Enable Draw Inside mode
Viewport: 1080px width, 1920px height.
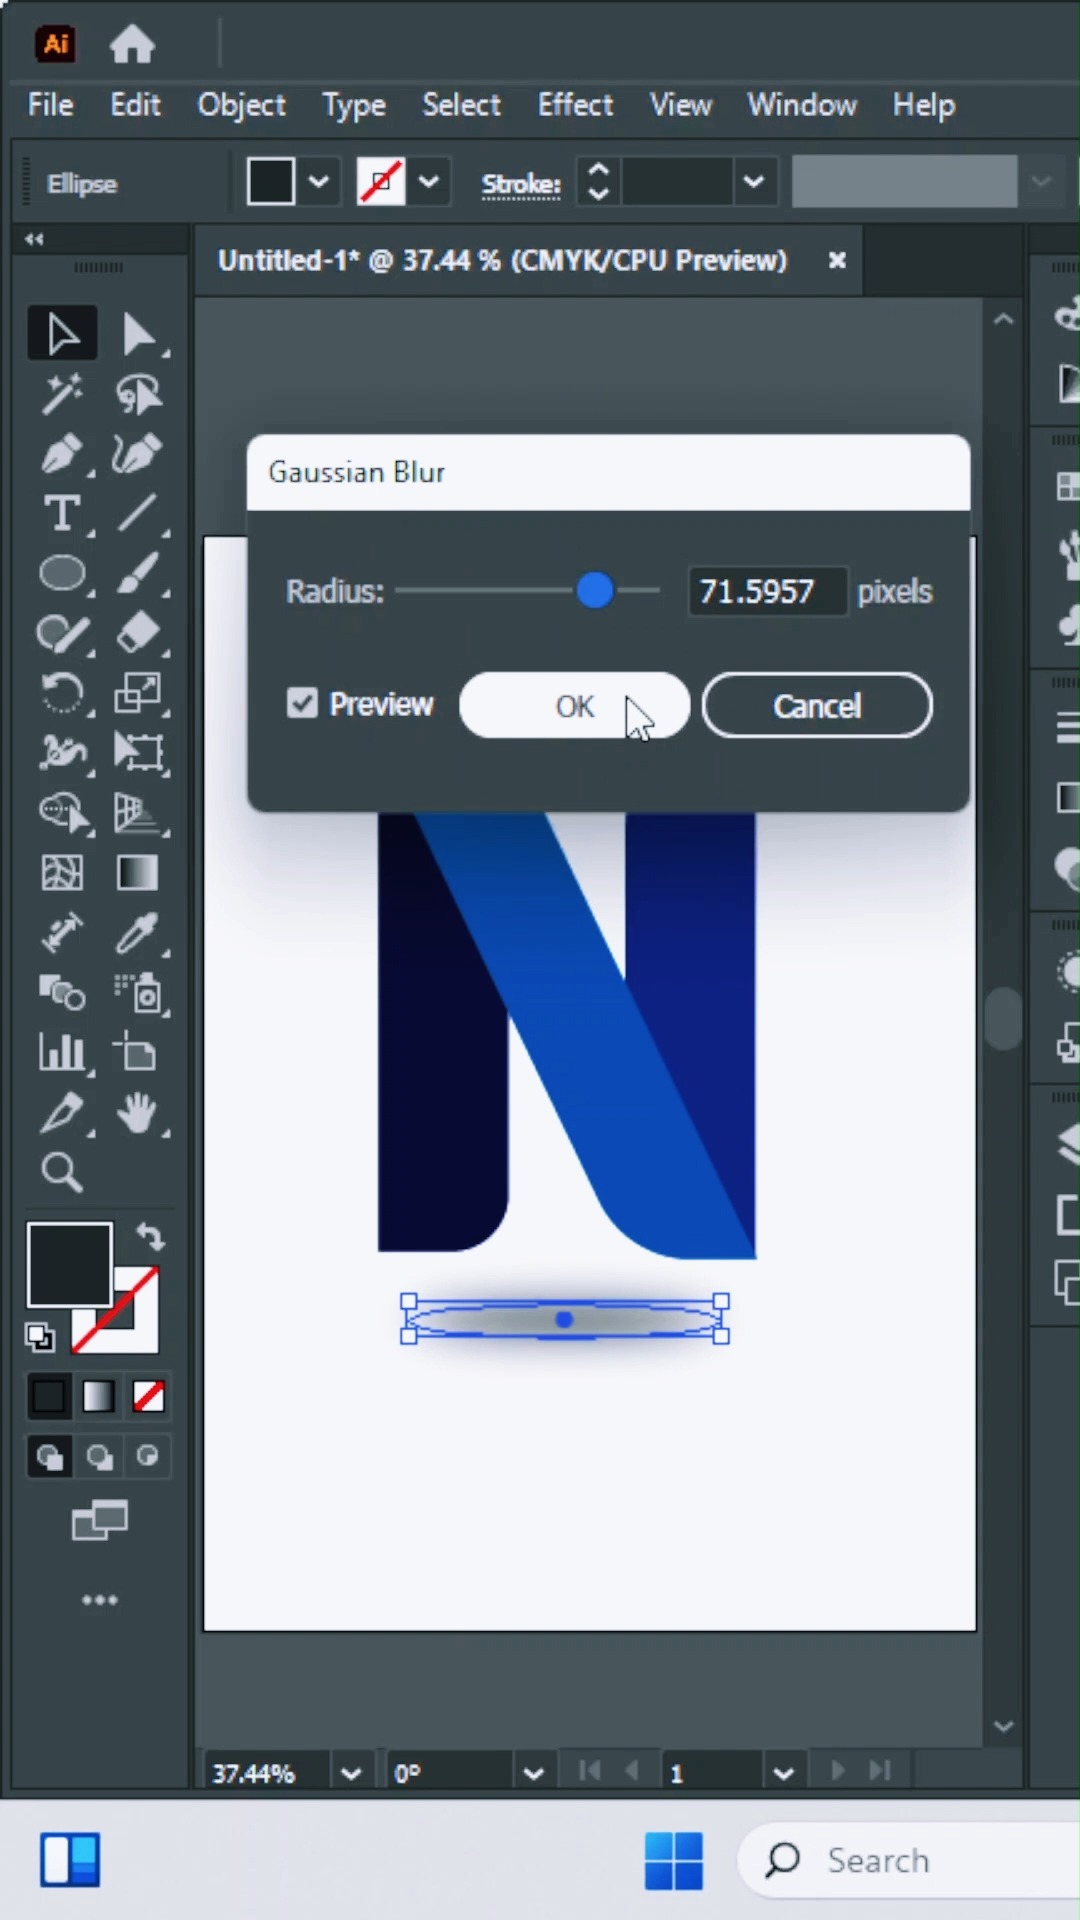148,1457
